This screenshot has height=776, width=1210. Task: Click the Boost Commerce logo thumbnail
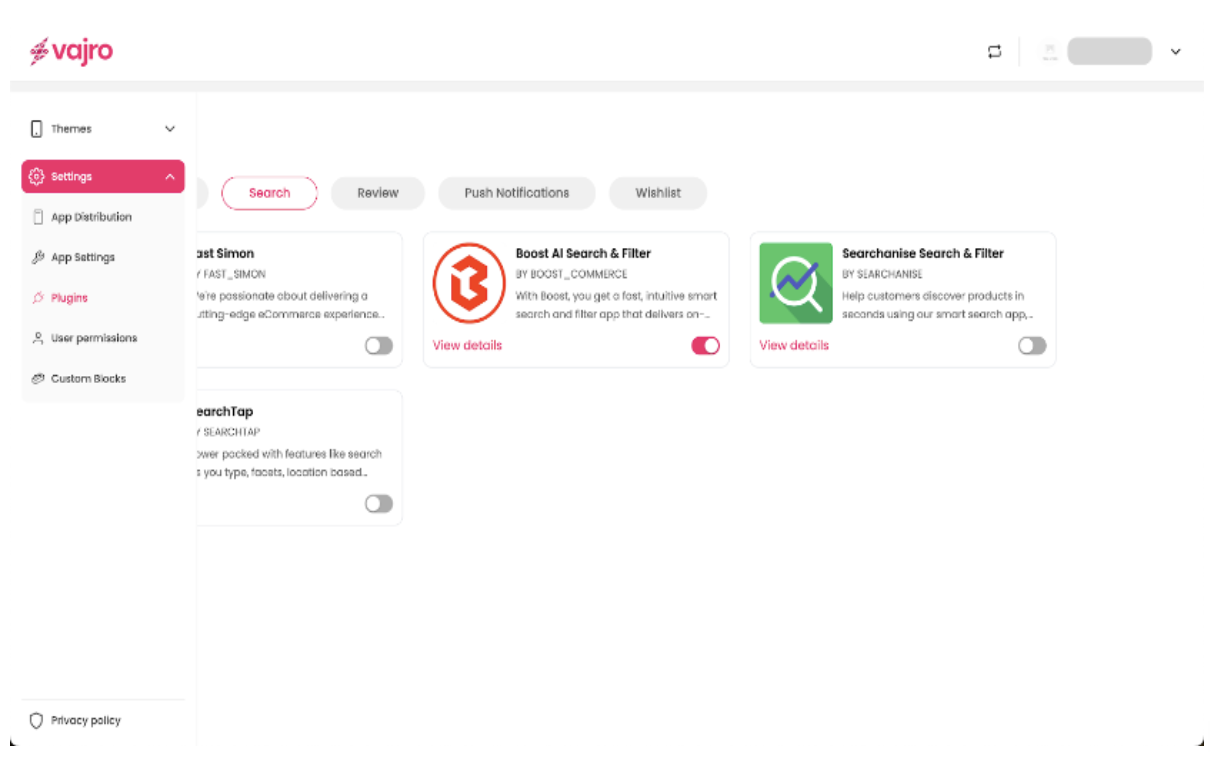pyautogui.click(x=469, y=283)
